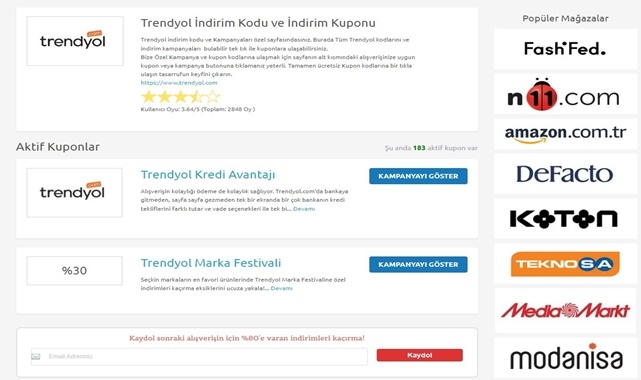
Task: Open the https://www.trendyol.com link
Action: pos(179,83)
